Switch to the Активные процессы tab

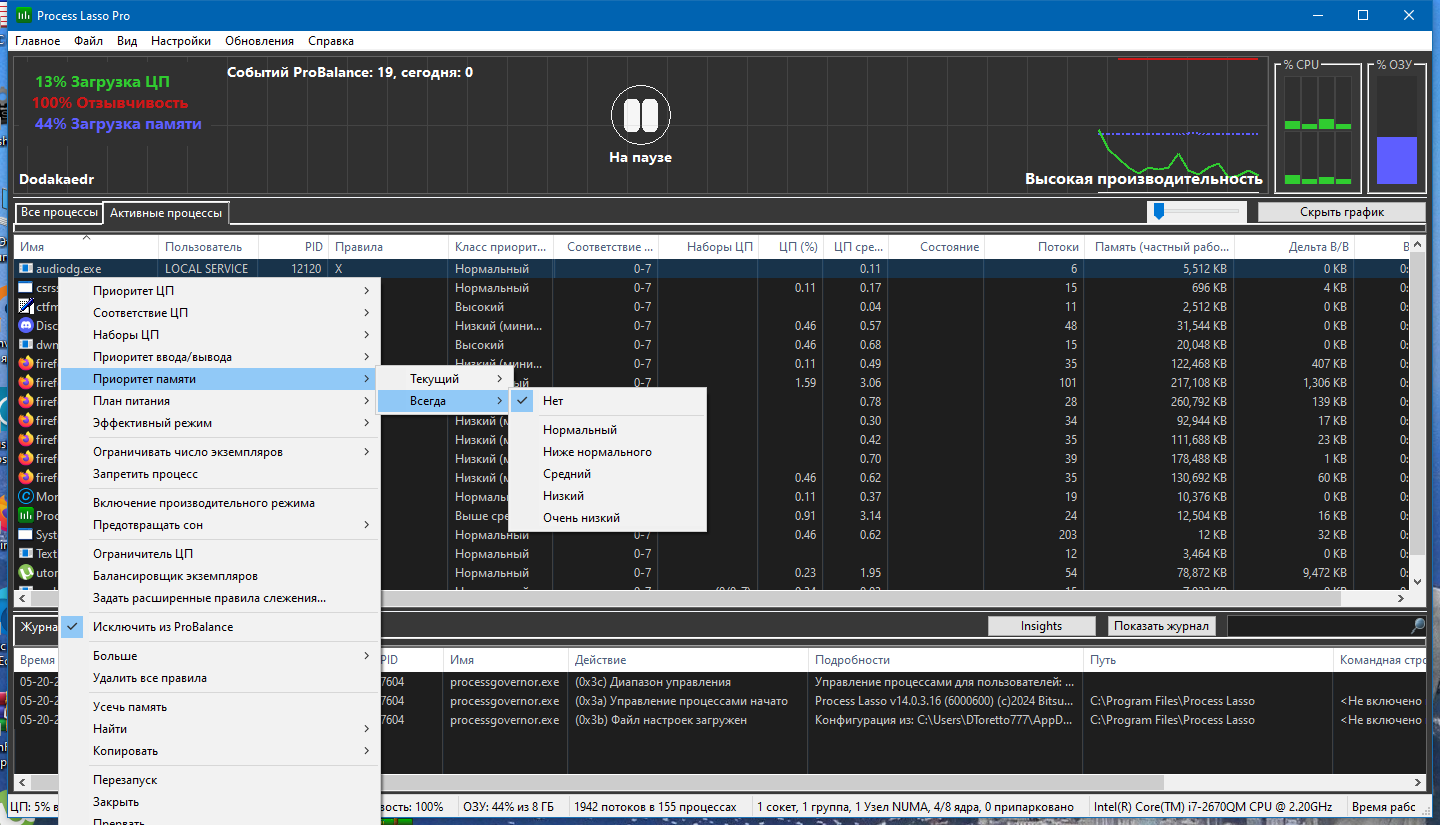166,213
